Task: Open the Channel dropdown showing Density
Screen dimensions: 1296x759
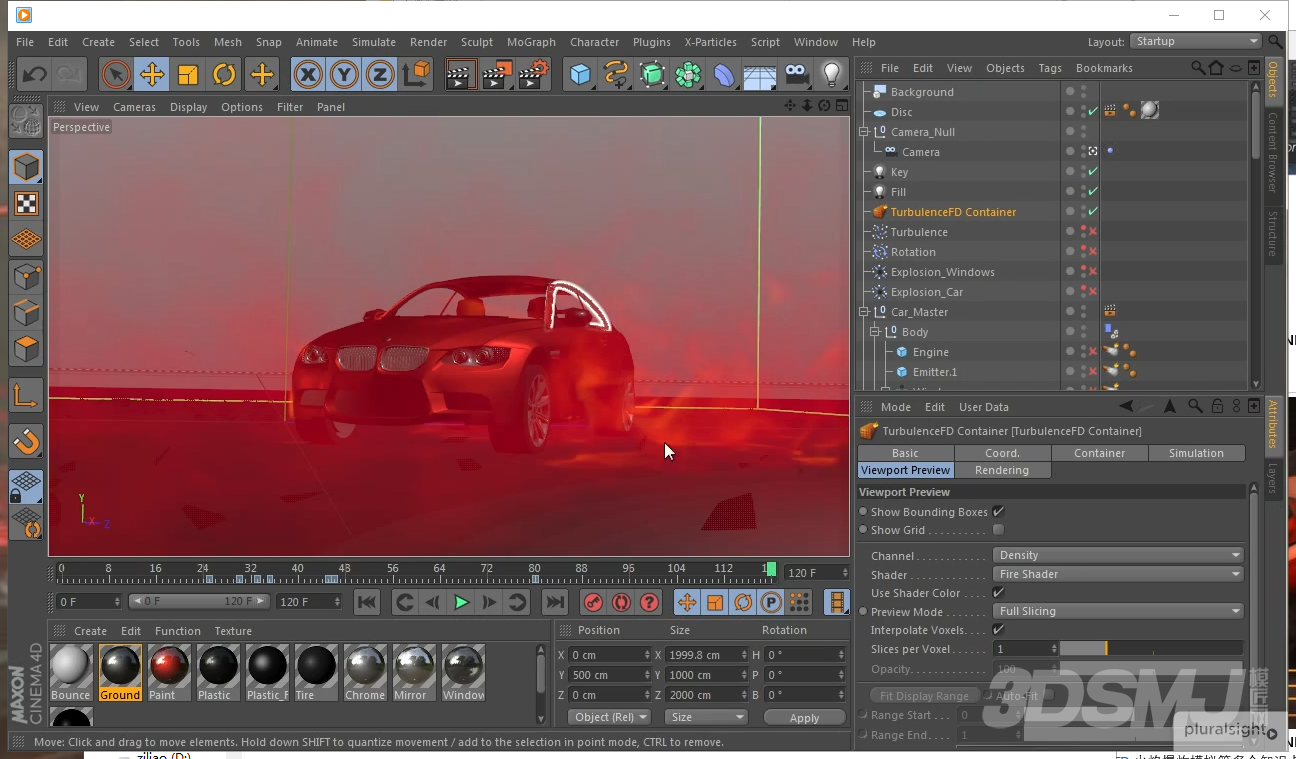Action: (1118, 555)
